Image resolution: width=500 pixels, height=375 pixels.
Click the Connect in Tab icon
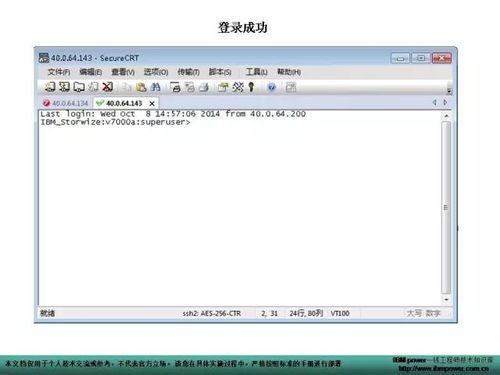(79, 87)
